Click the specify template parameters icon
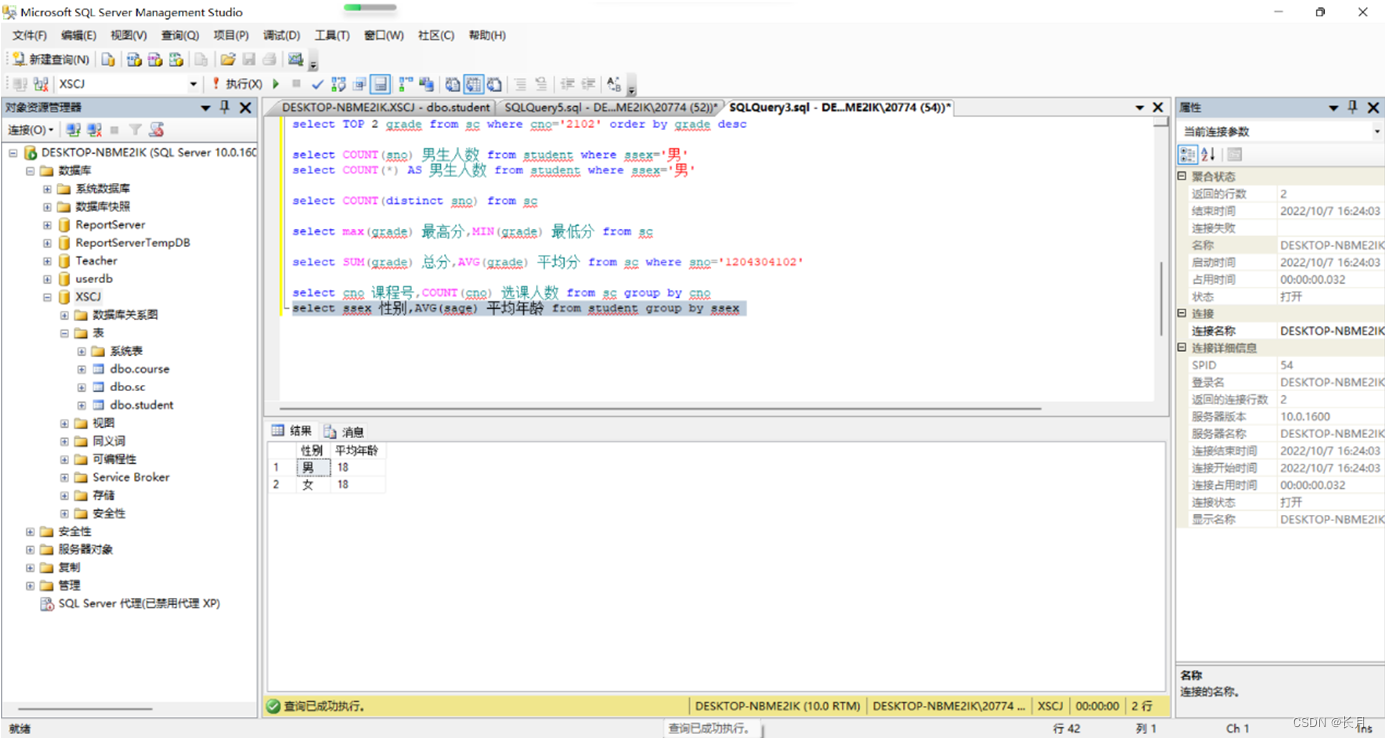 (x=614, y=84)
